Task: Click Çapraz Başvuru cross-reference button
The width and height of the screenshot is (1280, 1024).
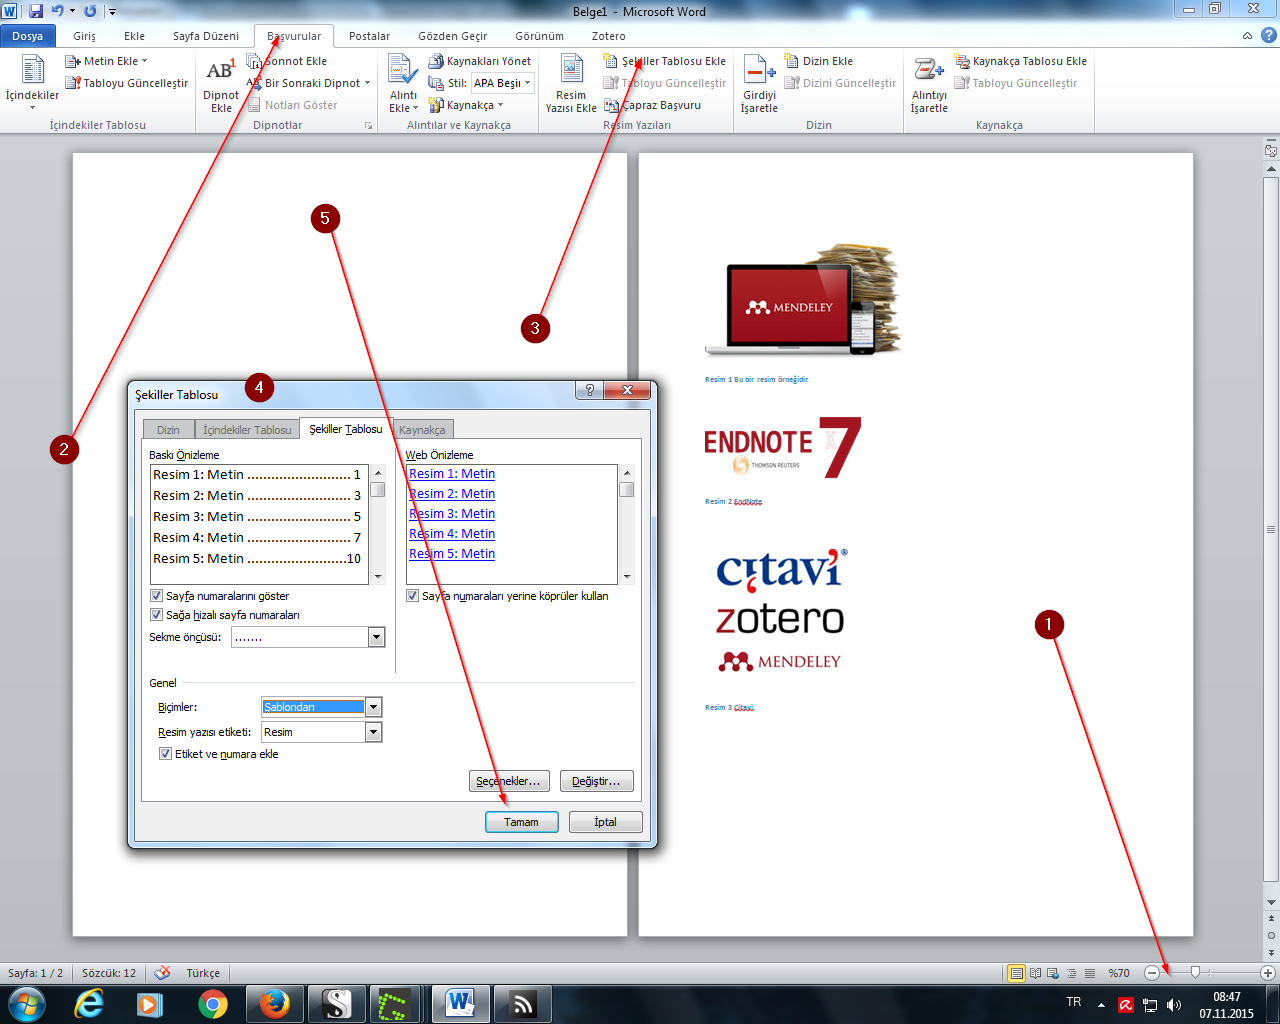Action: pos(652,105)
